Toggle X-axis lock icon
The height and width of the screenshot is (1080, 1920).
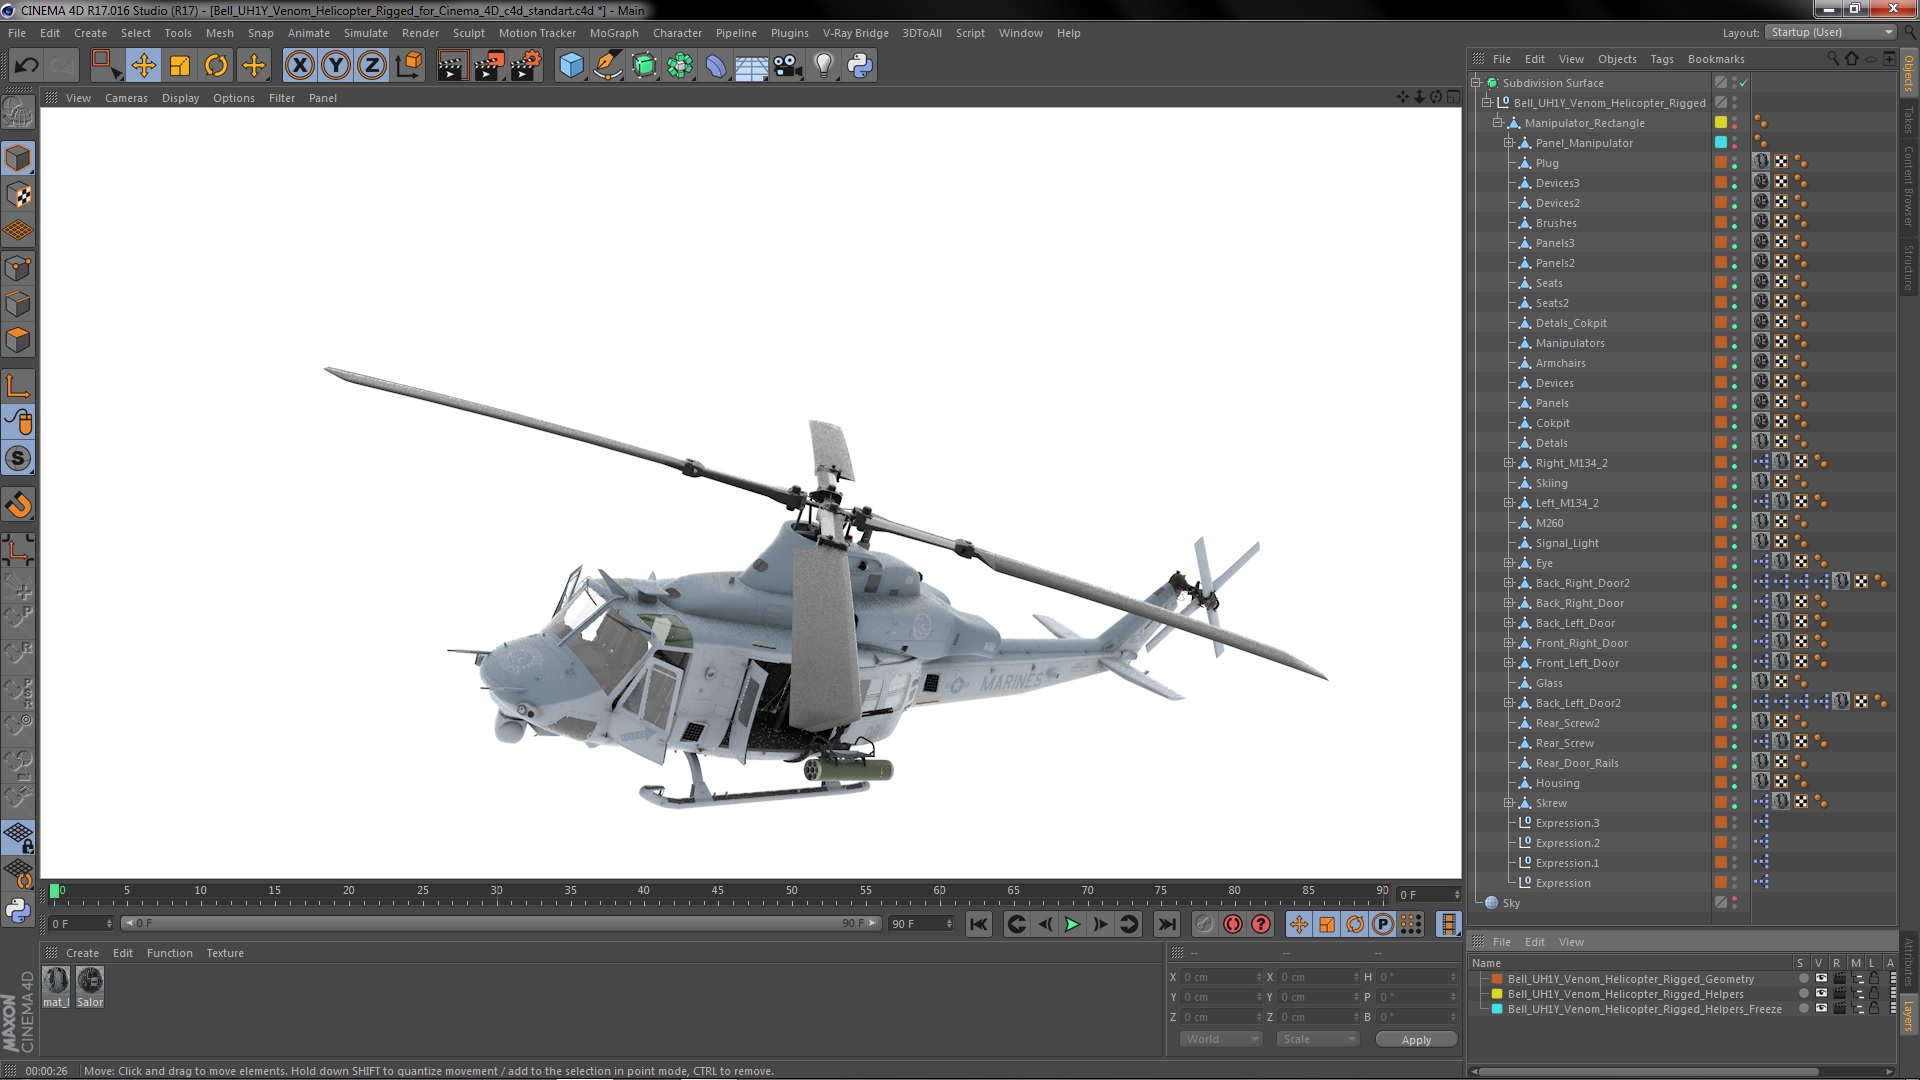[299, 66]
